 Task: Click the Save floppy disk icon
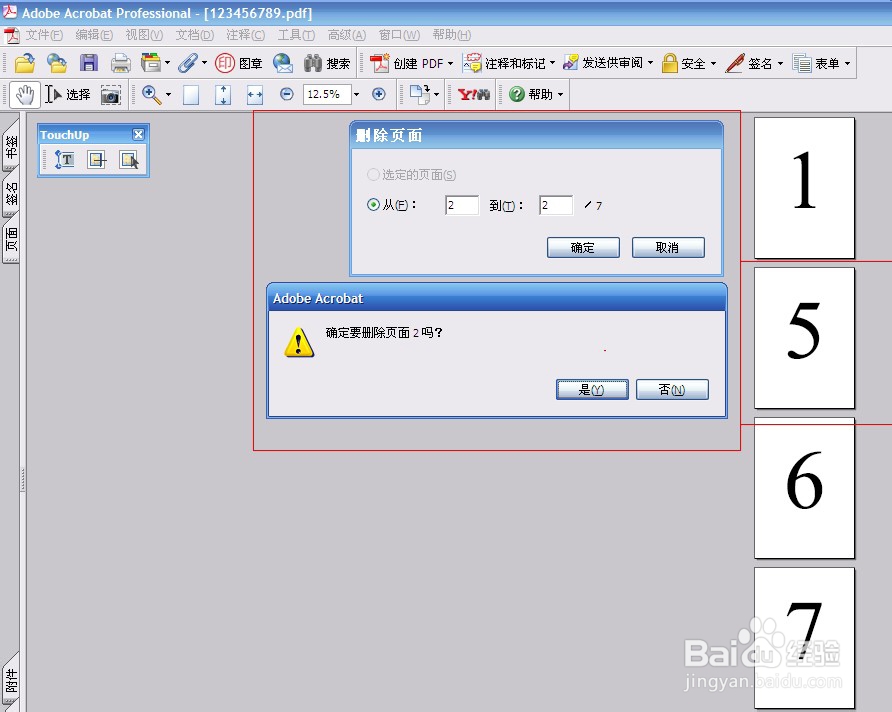coord(89,63)
